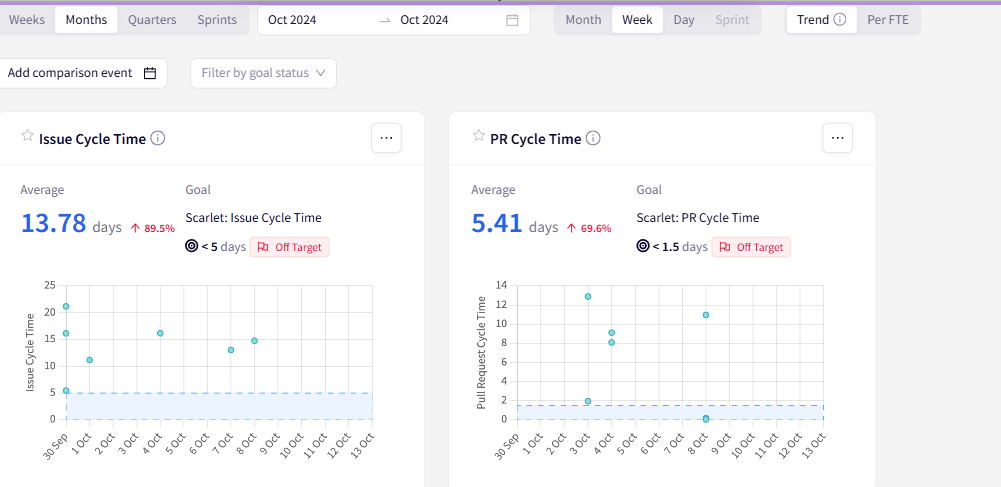Click the target icon under Scarlet: Issue Cycle Time

(192, 246)
